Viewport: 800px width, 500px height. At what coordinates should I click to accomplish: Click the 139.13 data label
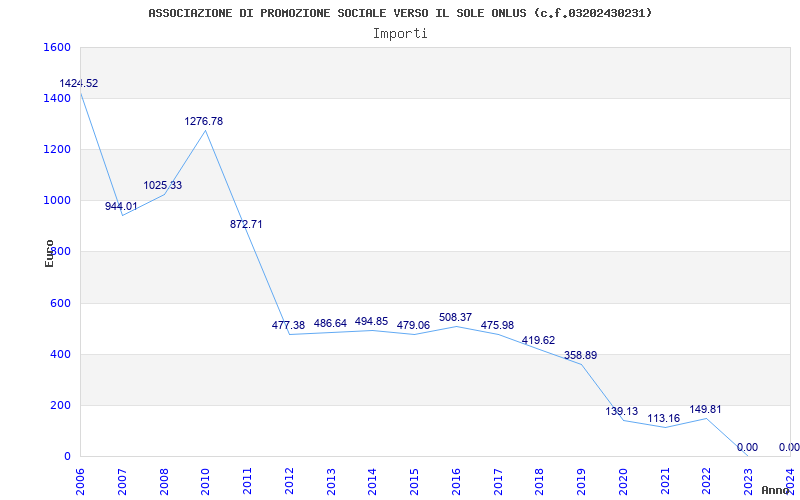622,411
